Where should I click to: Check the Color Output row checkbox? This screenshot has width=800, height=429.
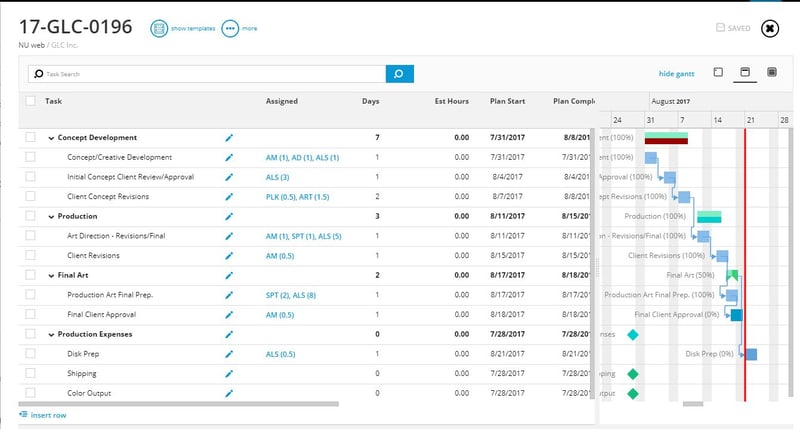[31, 392]
